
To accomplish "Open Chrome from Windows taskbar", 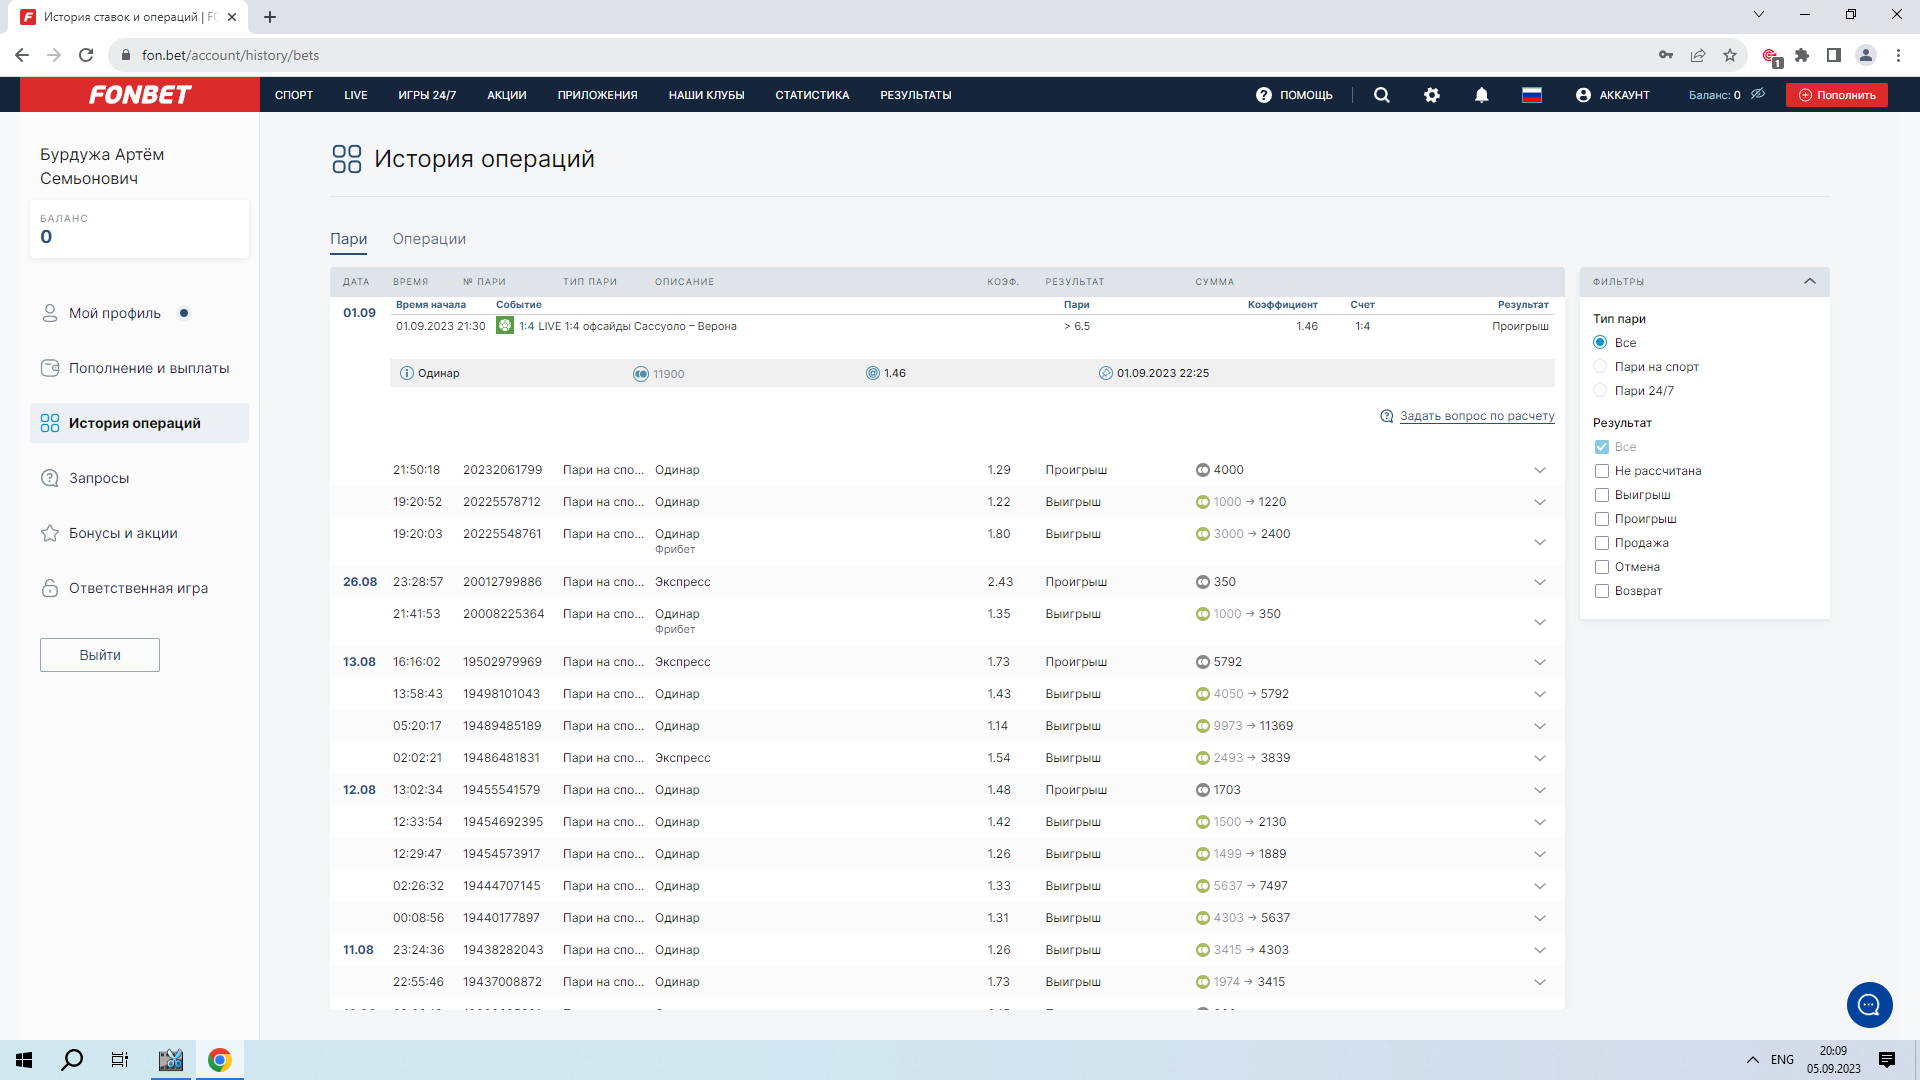I will click(219, 1060).
